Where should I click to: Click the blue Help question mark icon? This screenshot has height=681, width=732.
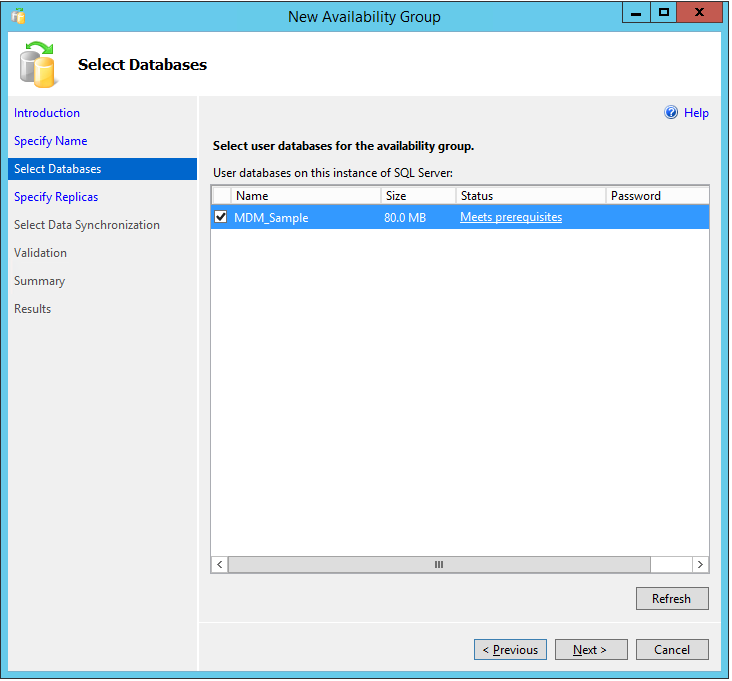pyautogui.click(x=671, y=112)
